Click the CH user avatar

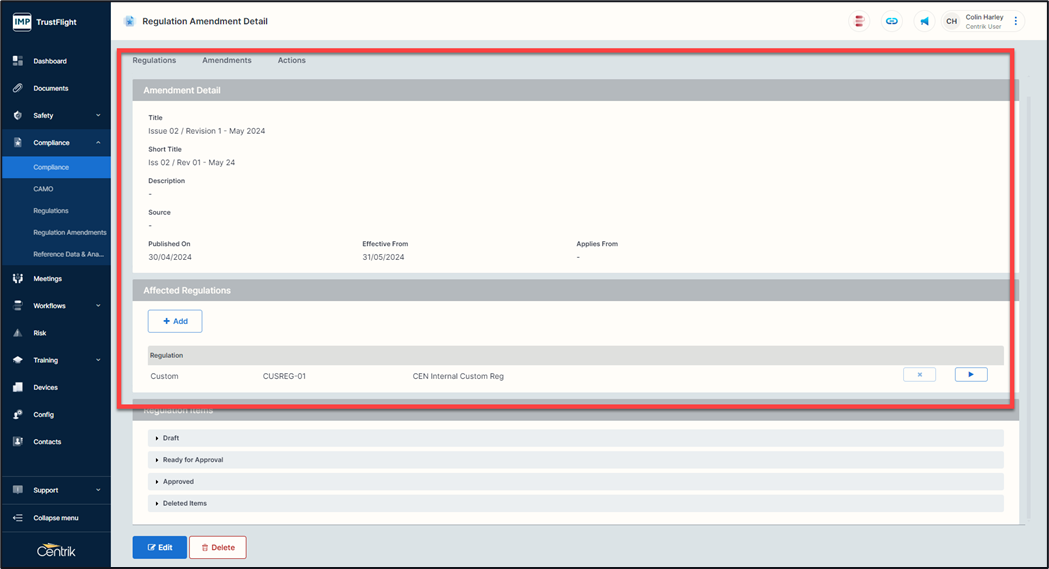pyautogui.click(x=951, y=21)
